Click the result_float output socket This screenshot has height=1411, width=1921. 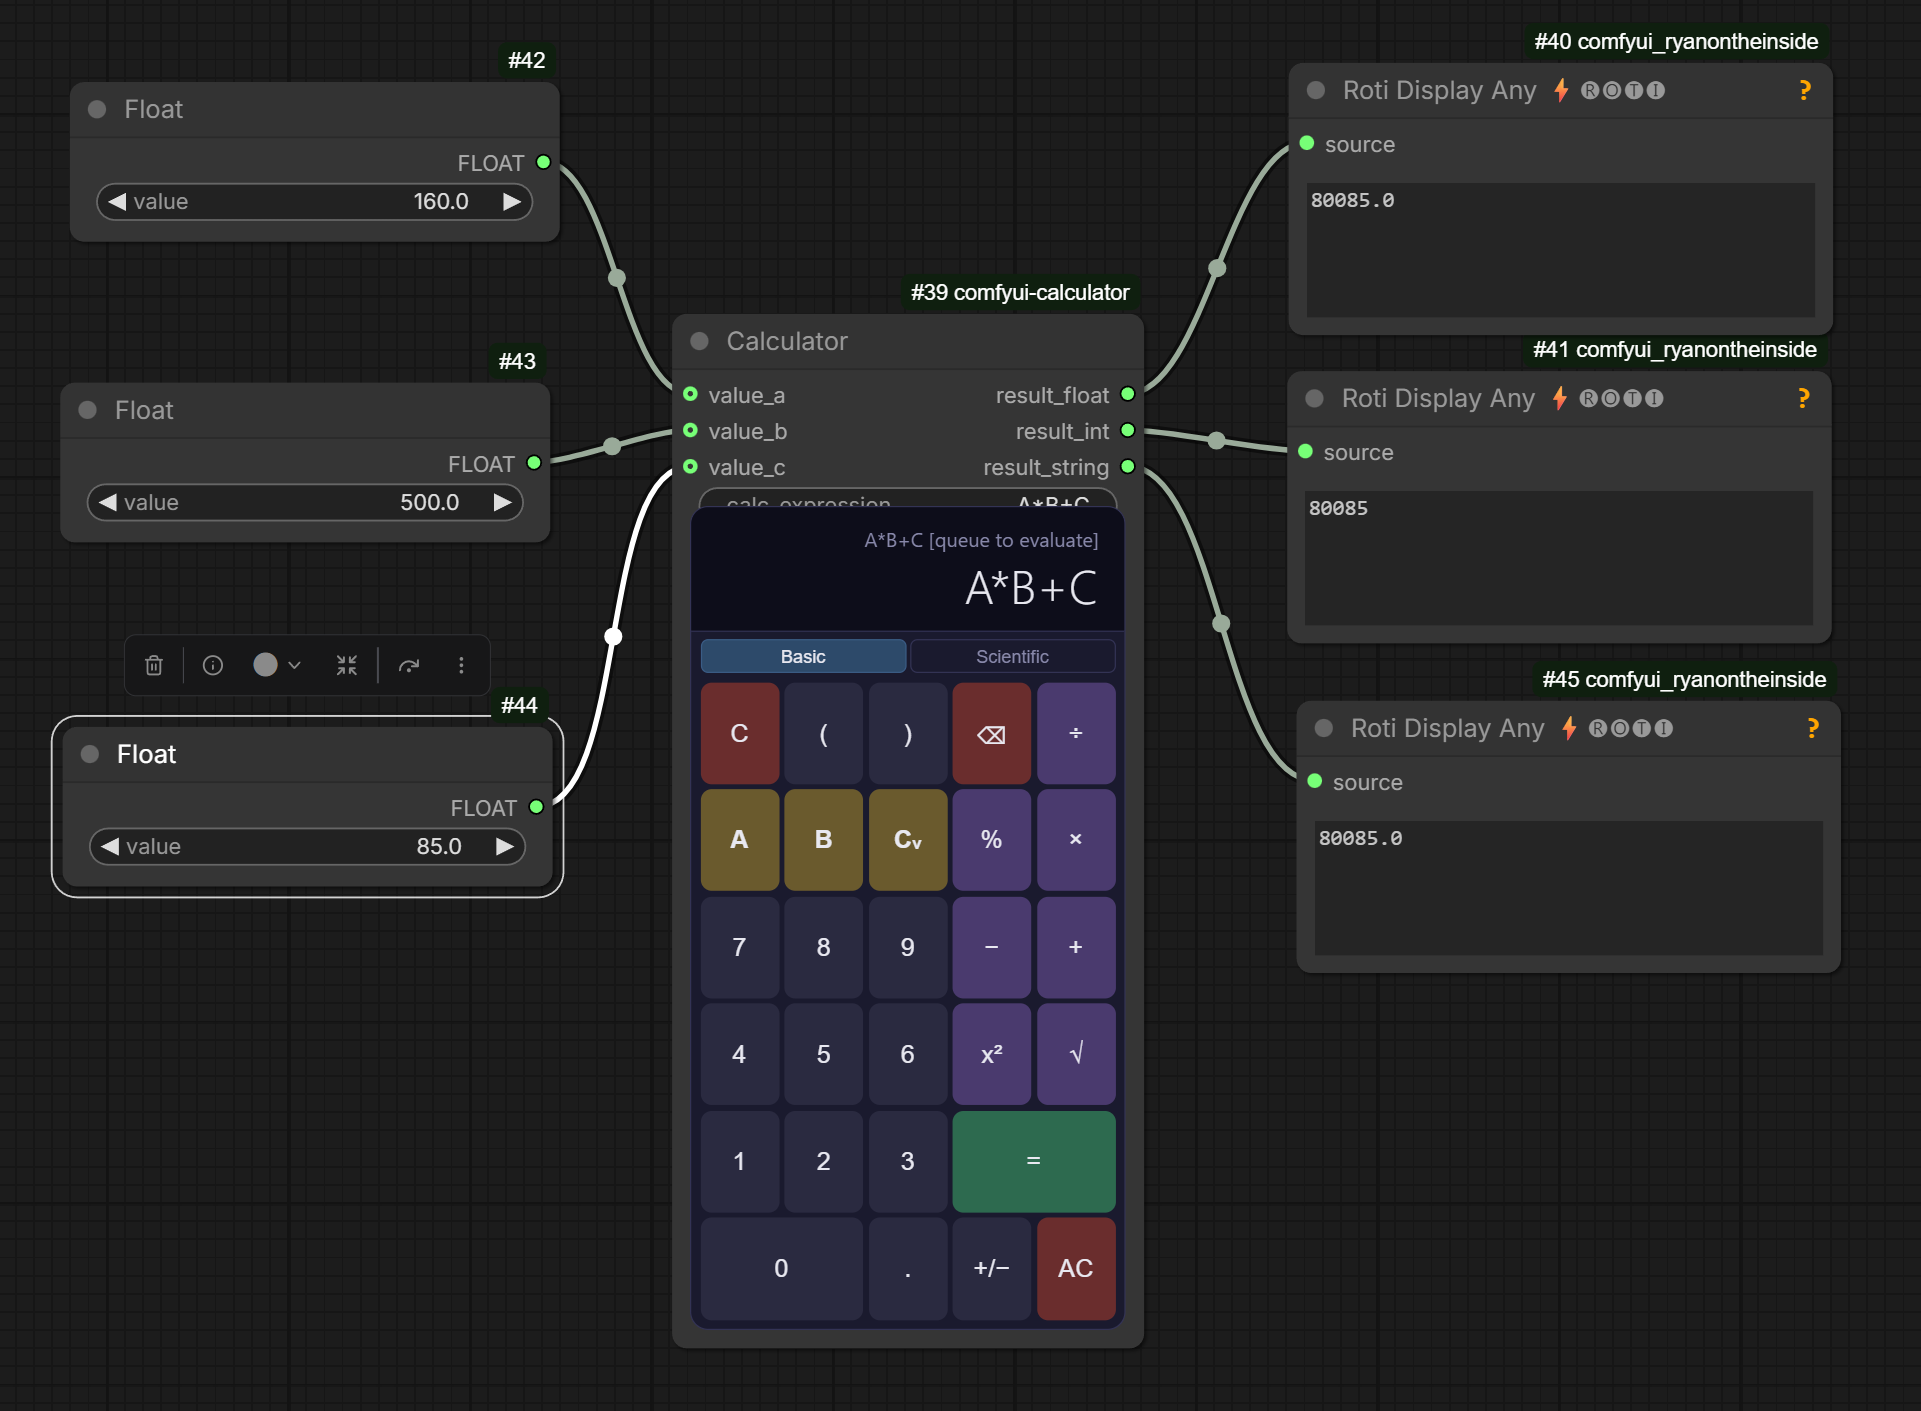(1128, 394)
